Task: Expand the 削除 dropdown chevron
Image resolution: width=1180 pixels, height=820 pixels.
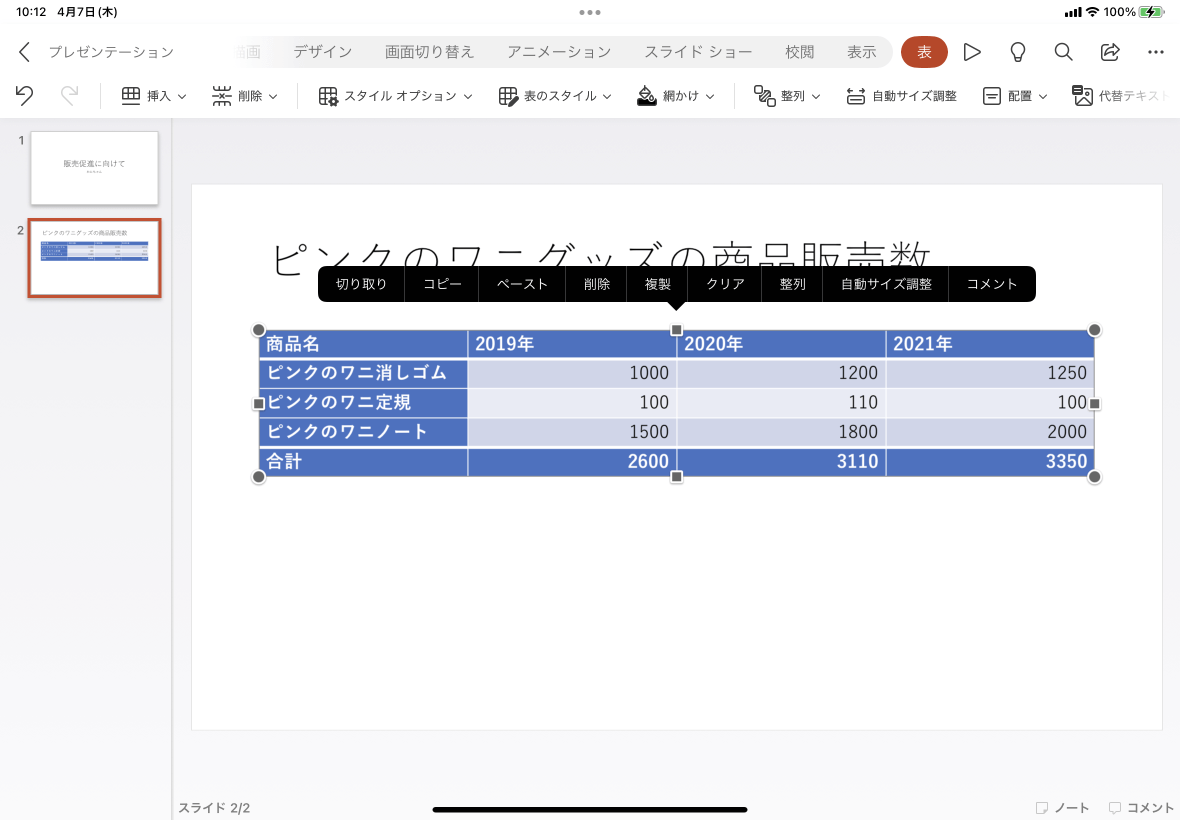Action: [273, 96]
